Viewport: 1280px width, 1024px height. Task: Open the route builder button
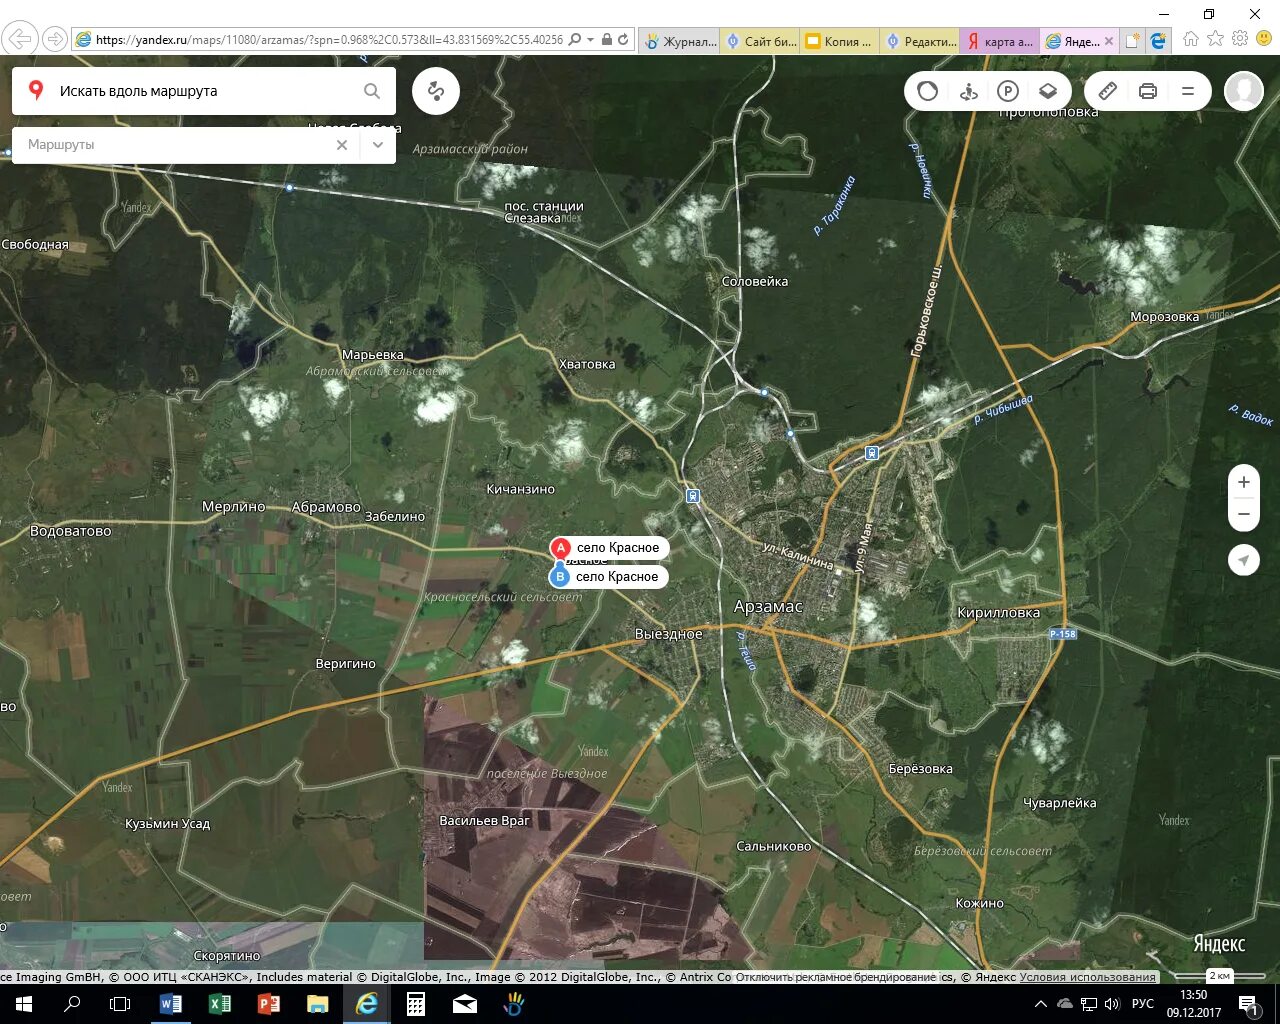pos(436,91)
